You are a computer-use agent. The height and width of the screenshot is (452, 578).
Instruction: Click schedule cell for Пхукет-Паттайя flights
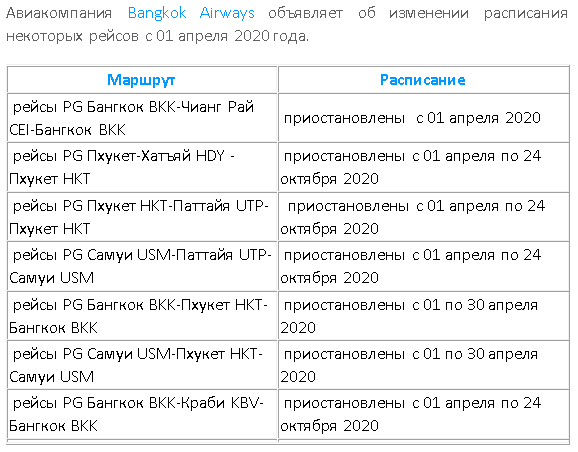[x=423, y=217]
